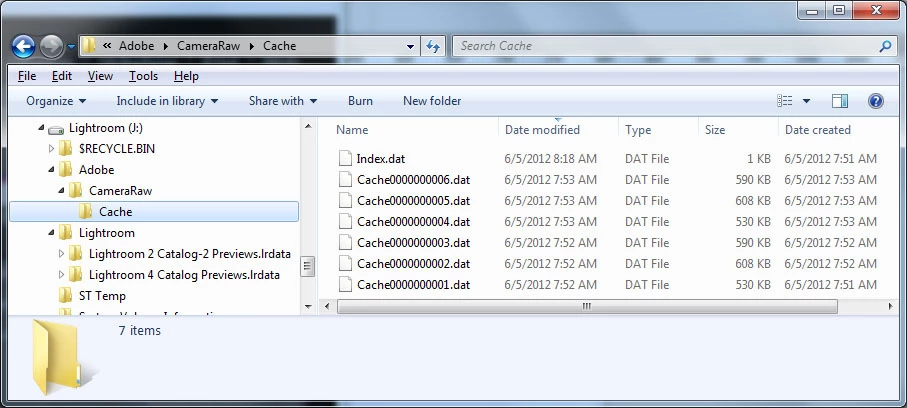Select the file Cache0000000004.dat

click(x=413, y=222)
